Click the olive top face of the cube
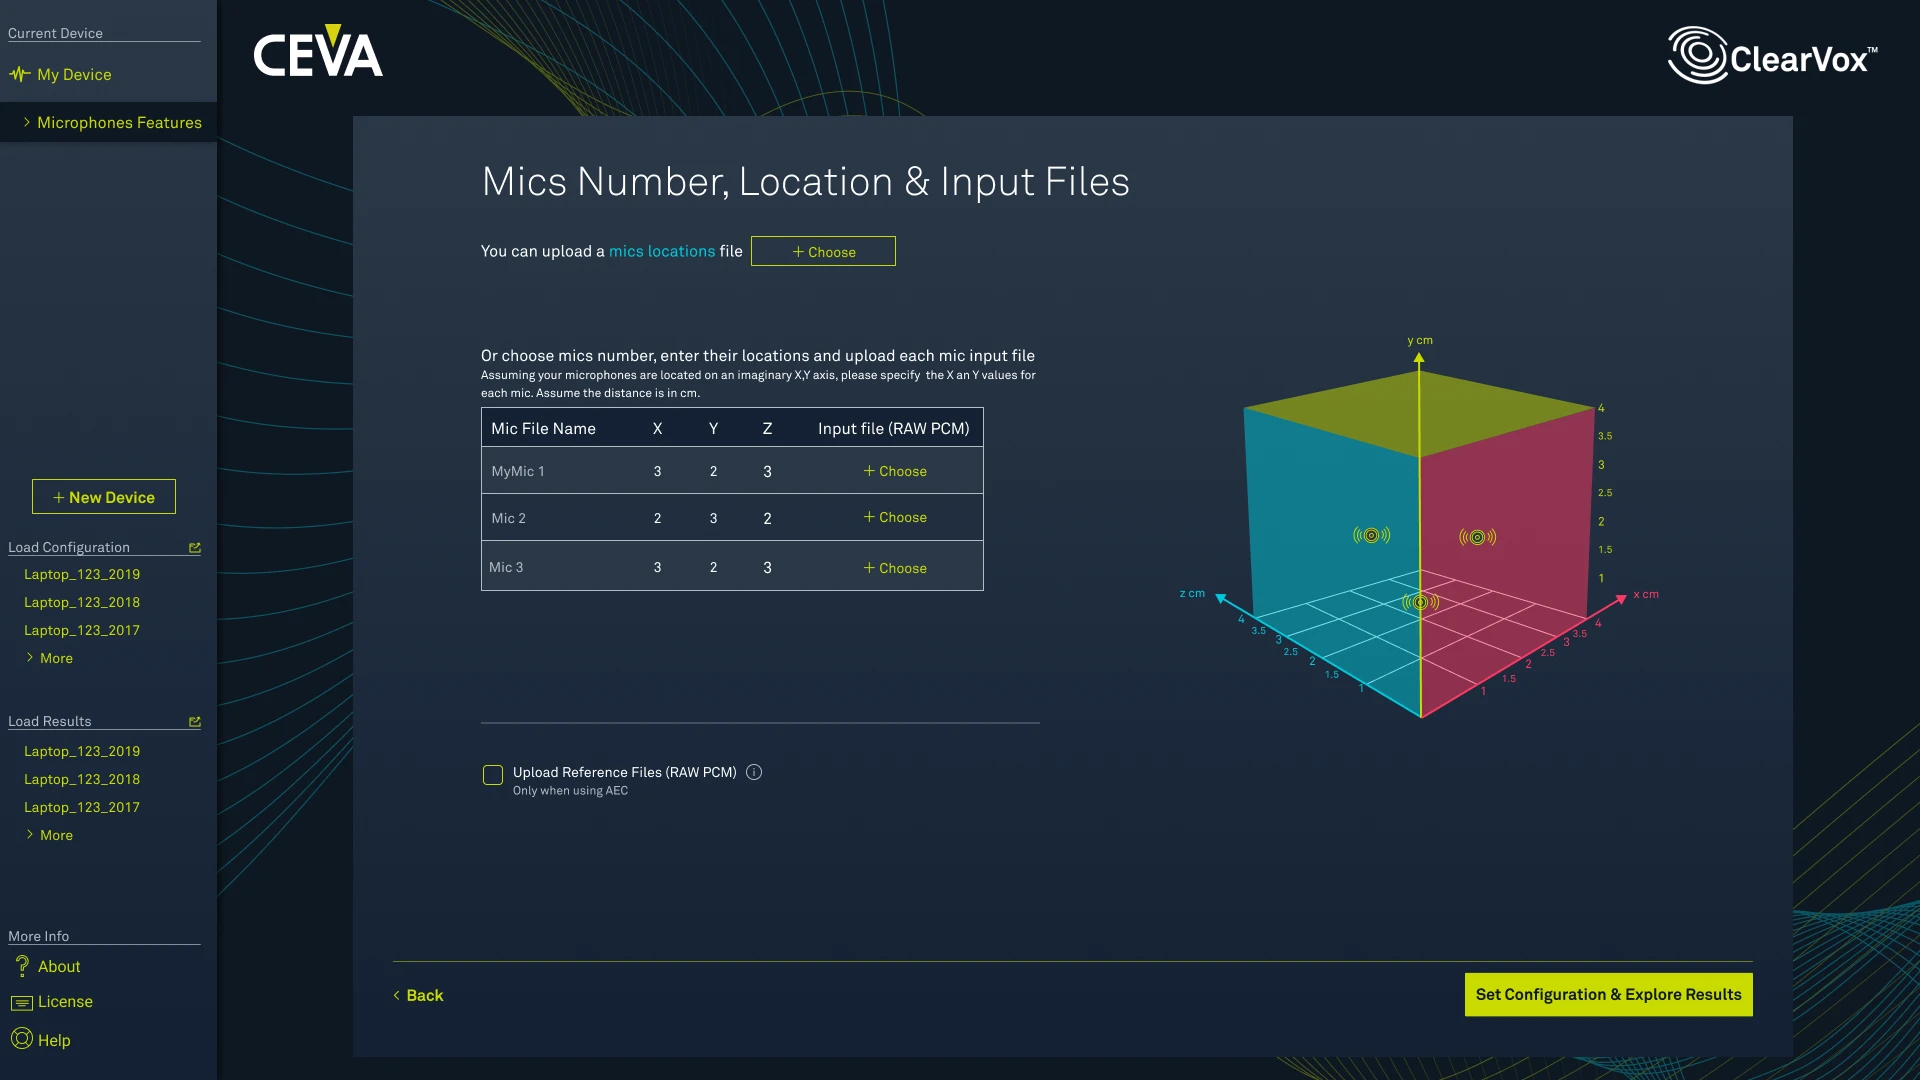The image size is (1920, 1080). point(1418,410)
